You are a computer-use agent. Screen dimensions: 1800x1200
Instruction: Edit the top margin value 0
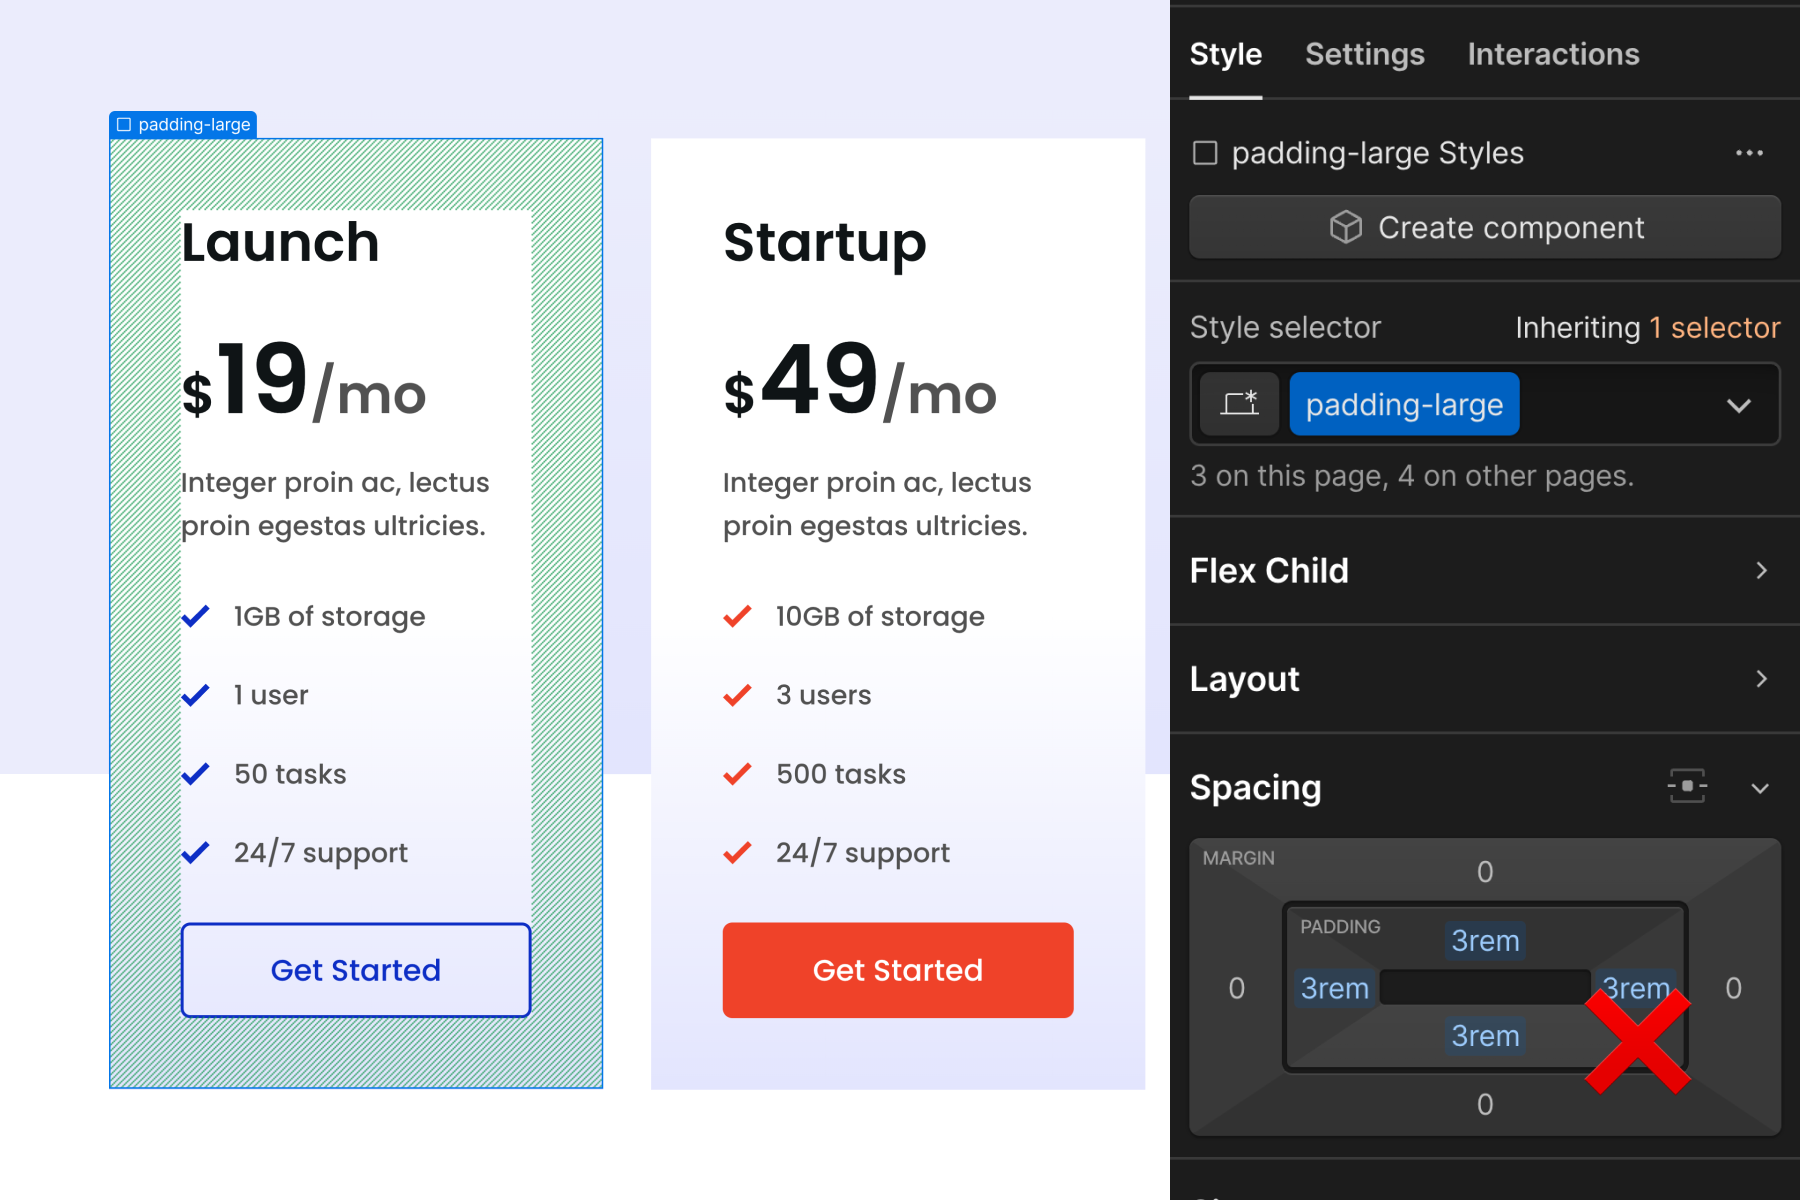[1485, 872]
